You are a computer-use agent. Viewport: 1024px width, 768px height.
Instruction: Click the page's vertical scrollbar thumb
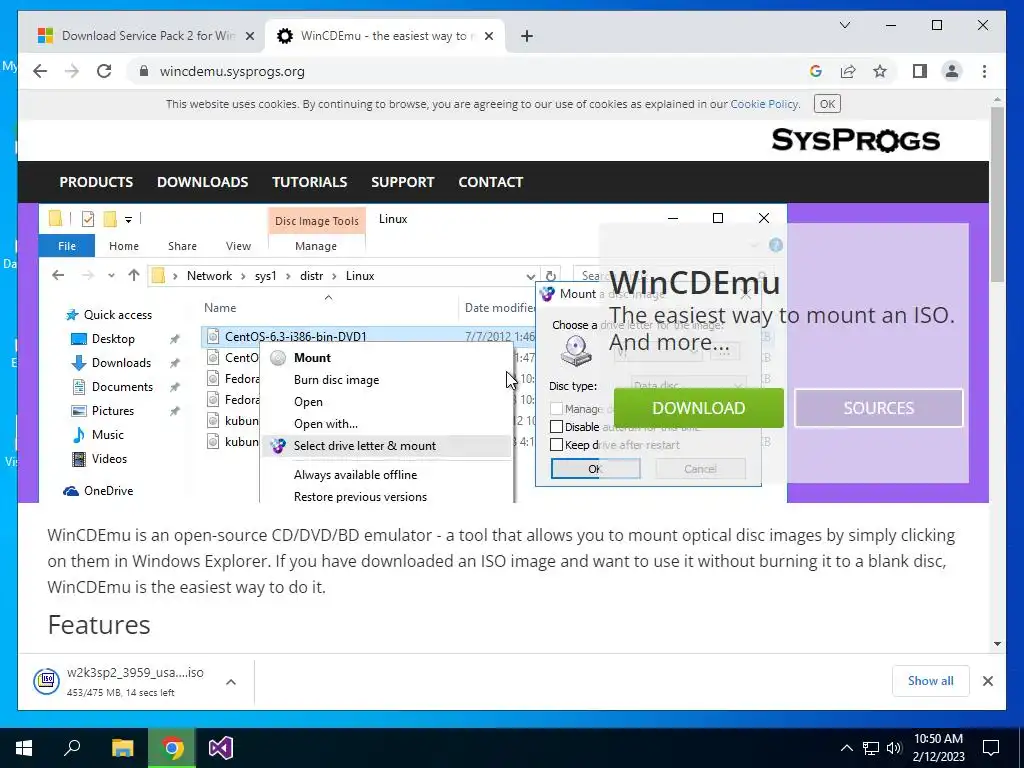pyautogui.click(x=997, y=194)
